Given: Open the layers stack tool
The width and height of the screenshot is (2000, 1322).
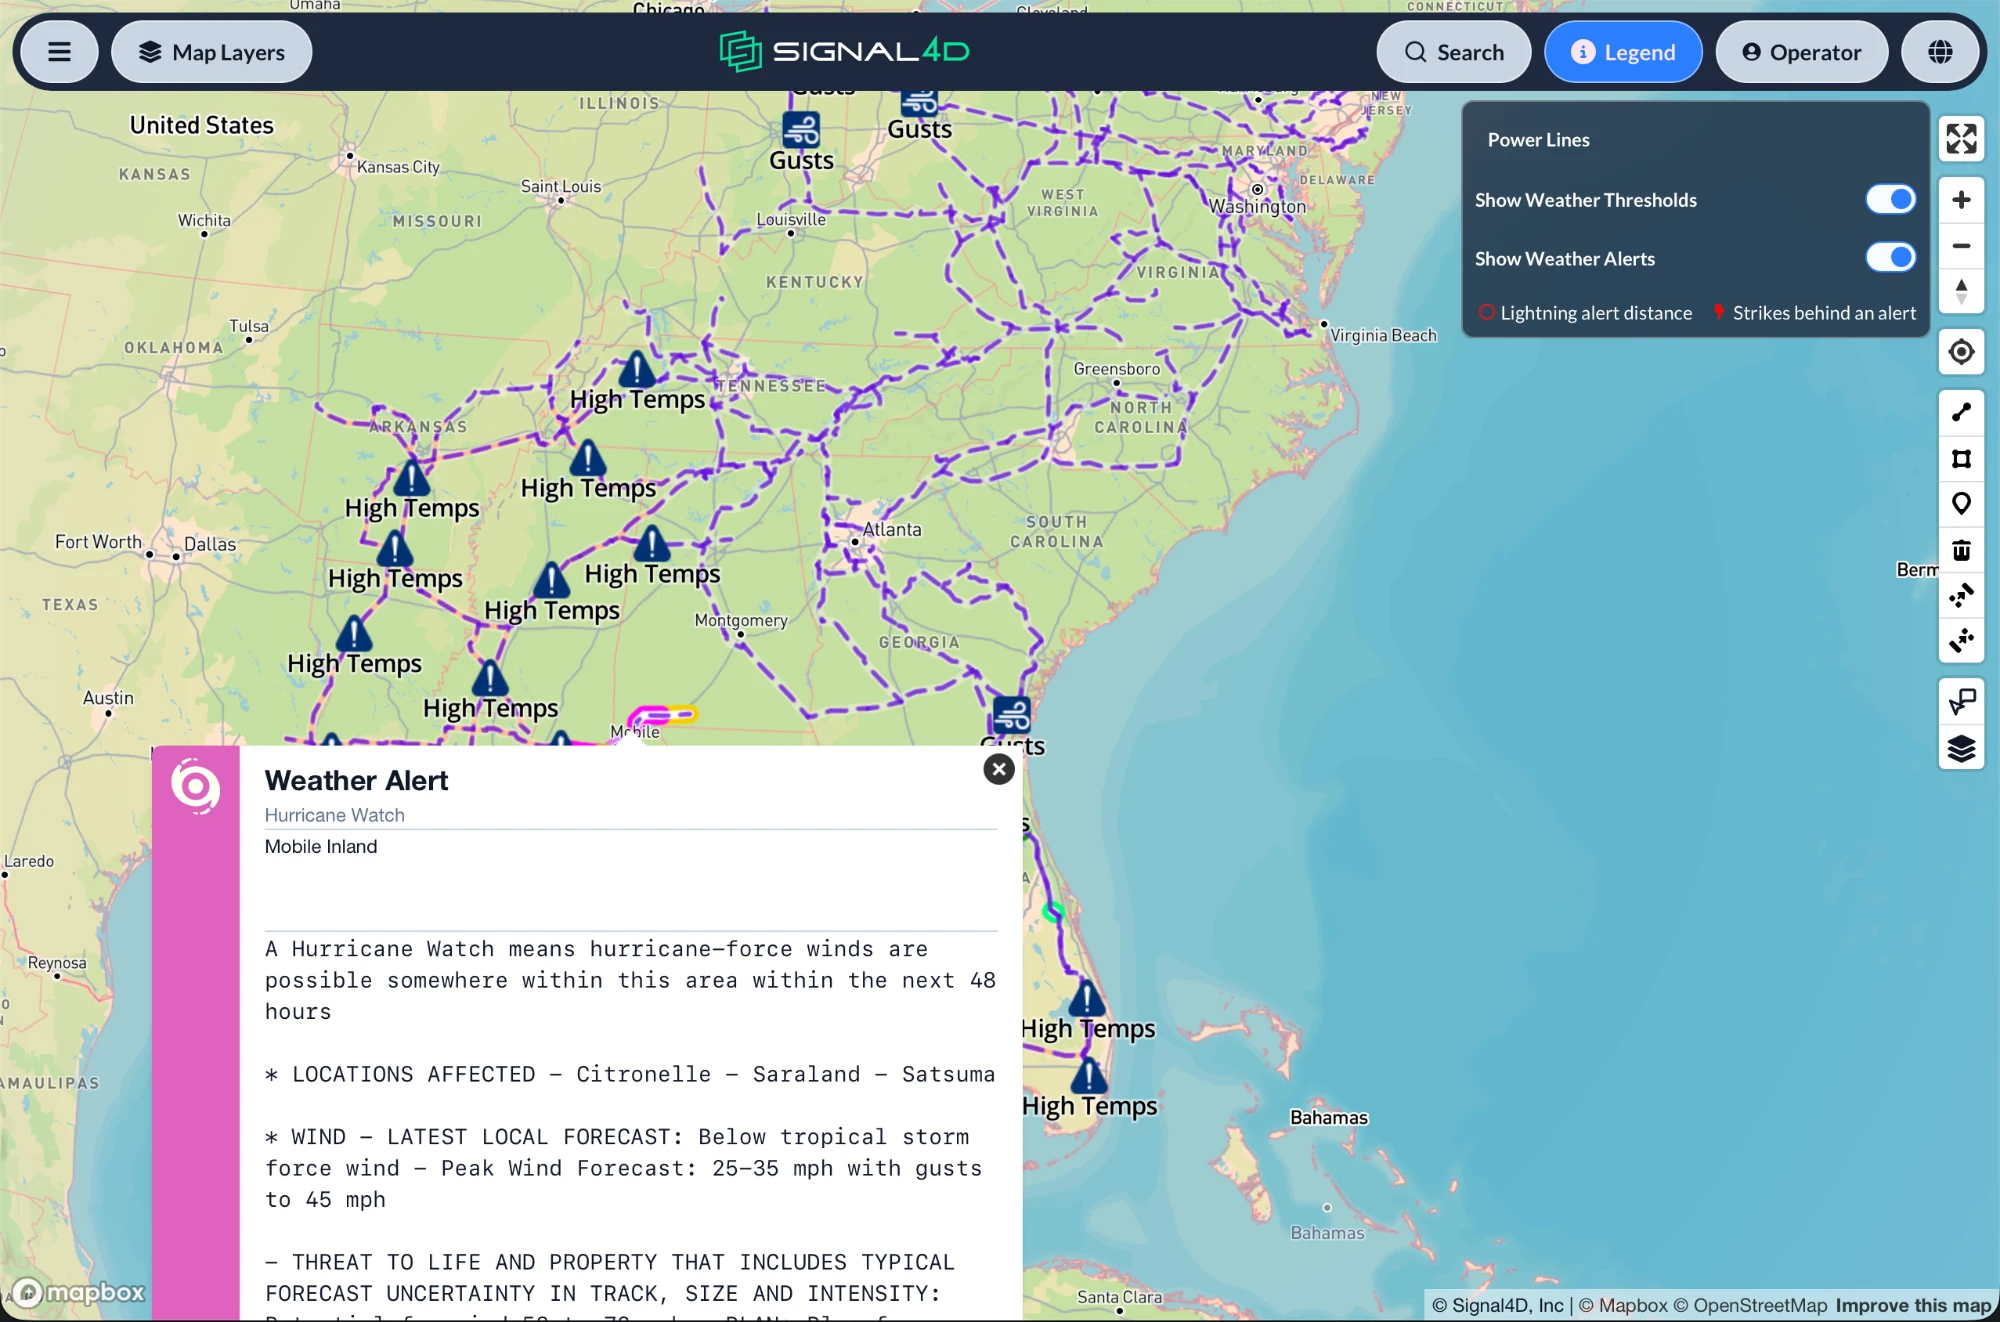Looking at the screenshot, I should [1961, 748].
